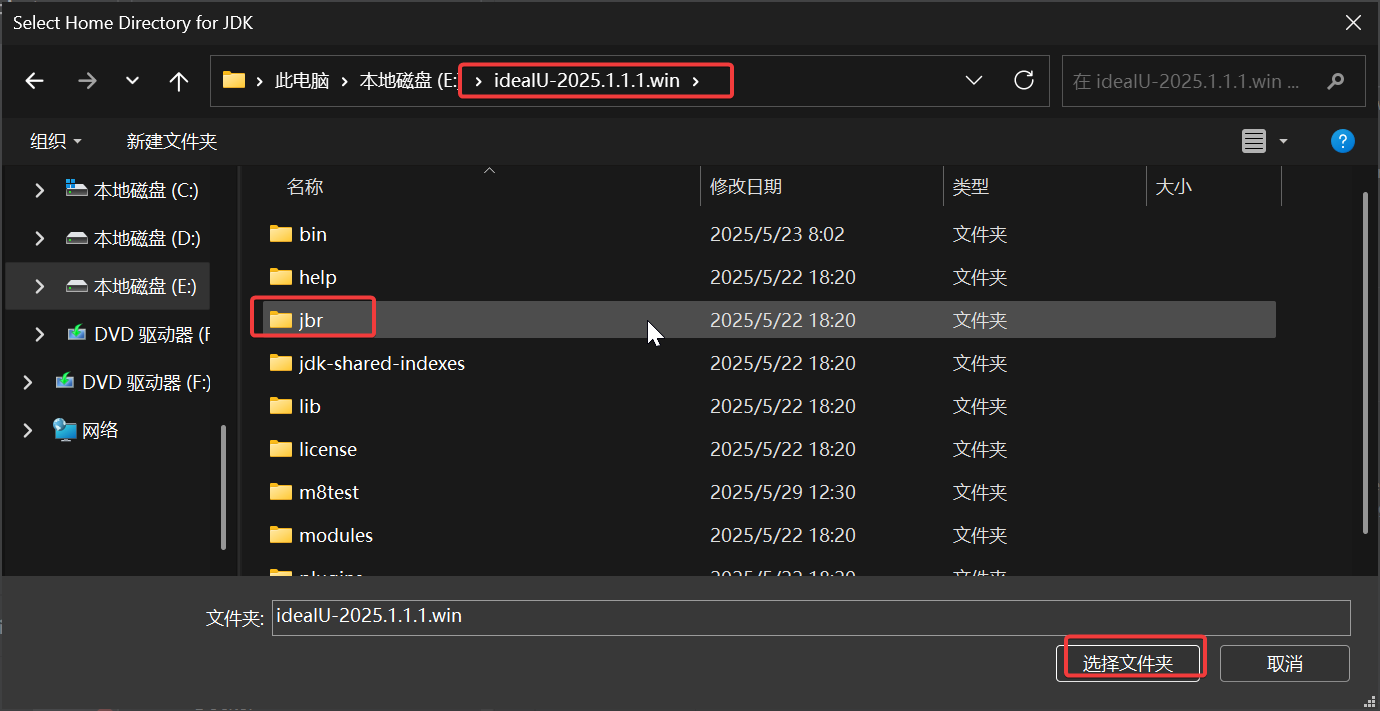Click the list view layout icon
The height and width of the screenshot is (711, 1380).
point(1254,140)
